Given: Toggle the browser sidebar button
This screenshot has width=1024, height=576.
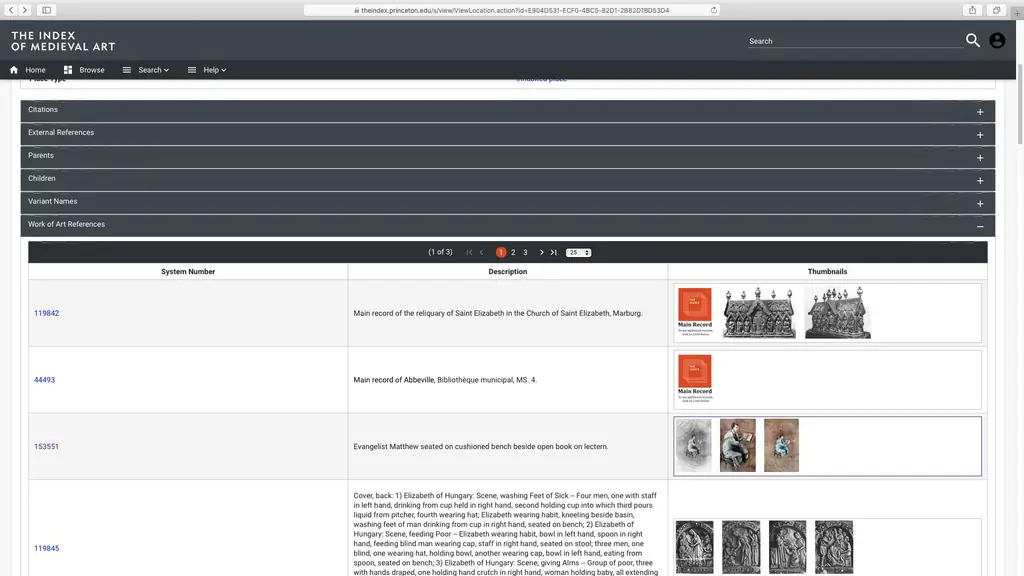Looking at the screenshot, I should [x=47, y=10].
